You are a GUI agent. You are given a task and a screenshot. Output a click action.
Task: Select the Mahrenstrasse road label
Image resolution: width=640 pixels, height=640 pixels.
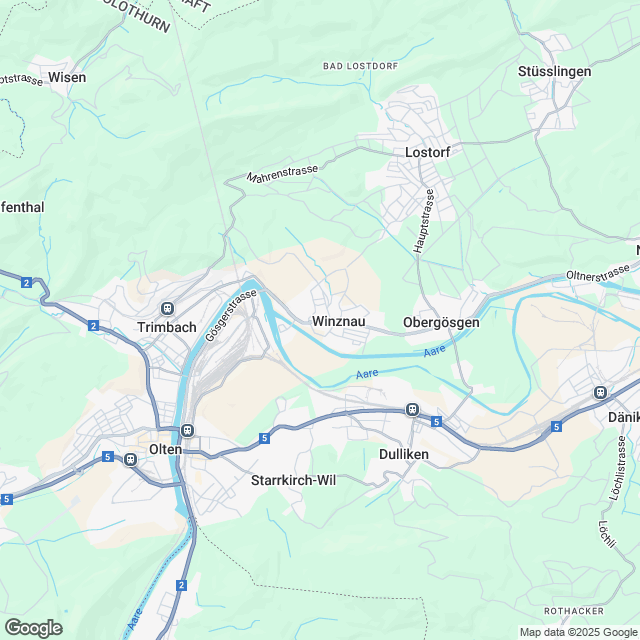(x=282, y=174)
